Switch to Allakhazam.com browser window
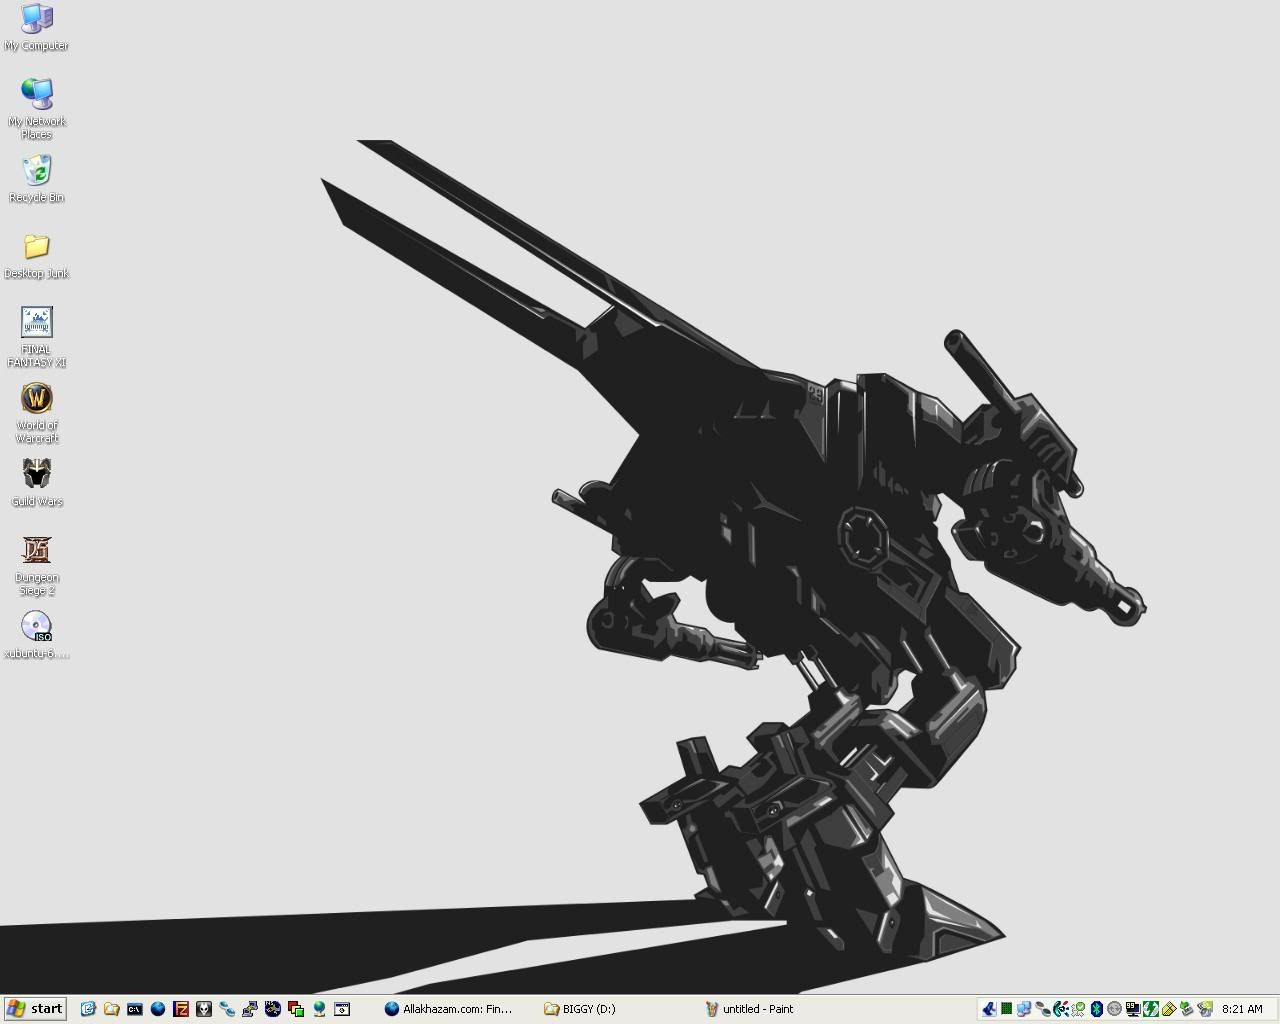Screen dimensions: 1280x1024 point(449,1009)
